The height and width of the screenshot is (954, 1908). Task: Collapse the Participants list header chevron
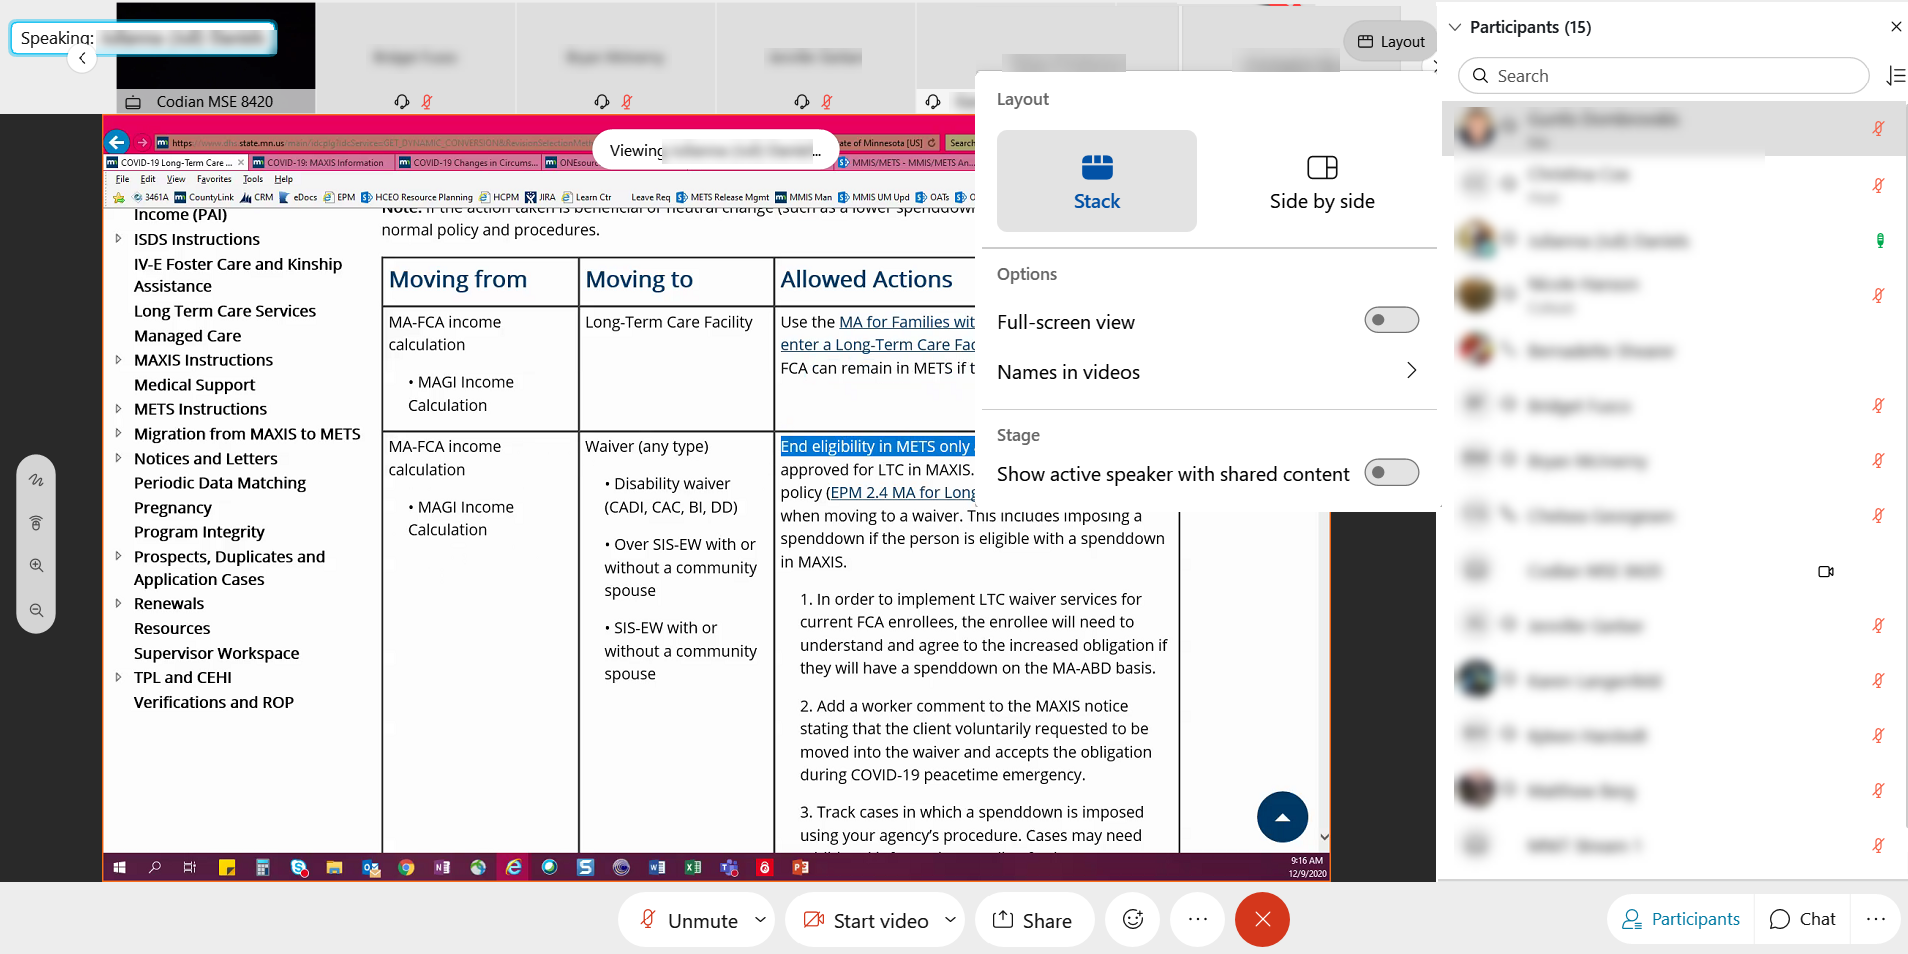click(x=1455, y=27)
